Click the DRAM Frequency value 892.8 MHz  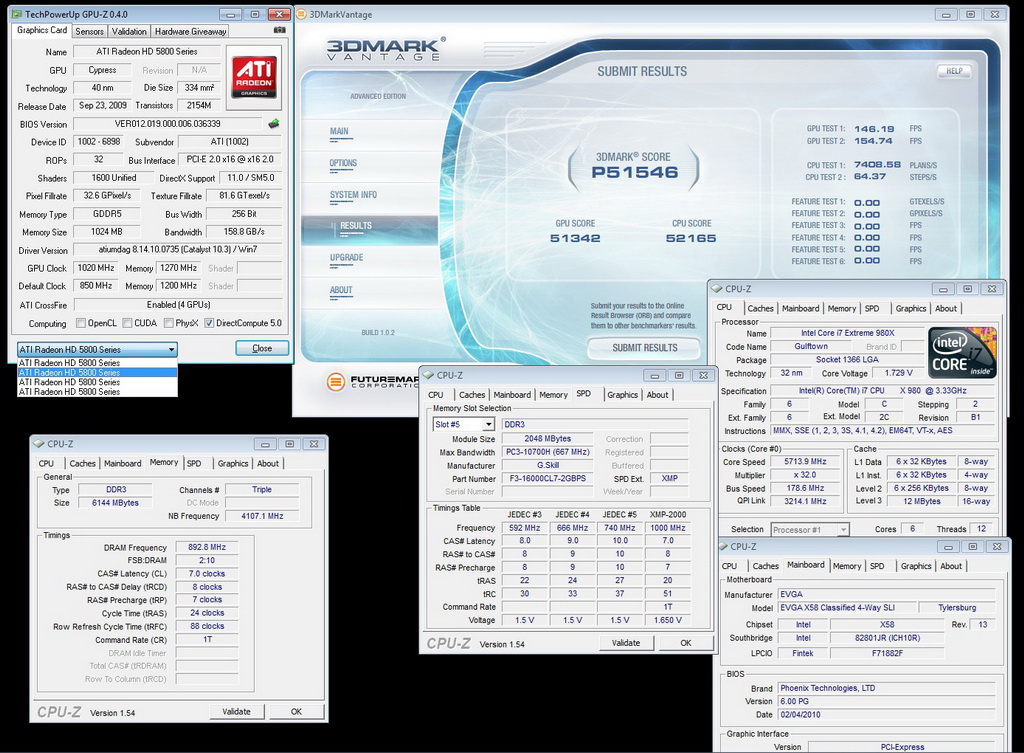207,547
